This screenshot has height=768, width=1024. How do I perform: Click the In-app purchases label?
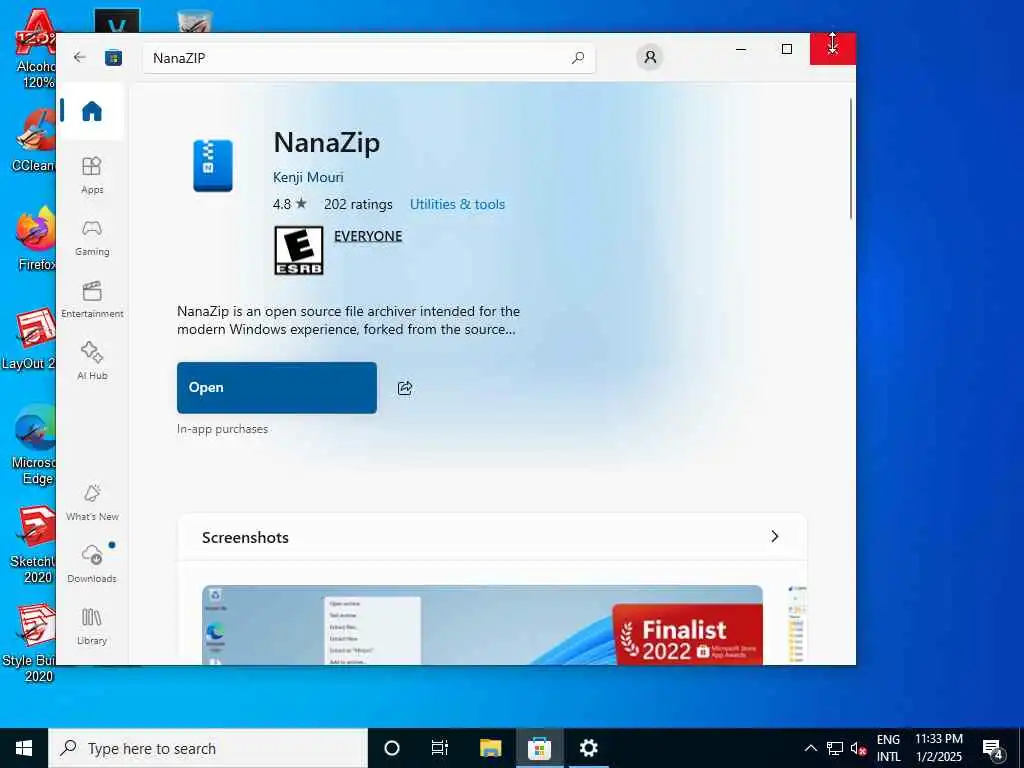click(x=222, y=429)
